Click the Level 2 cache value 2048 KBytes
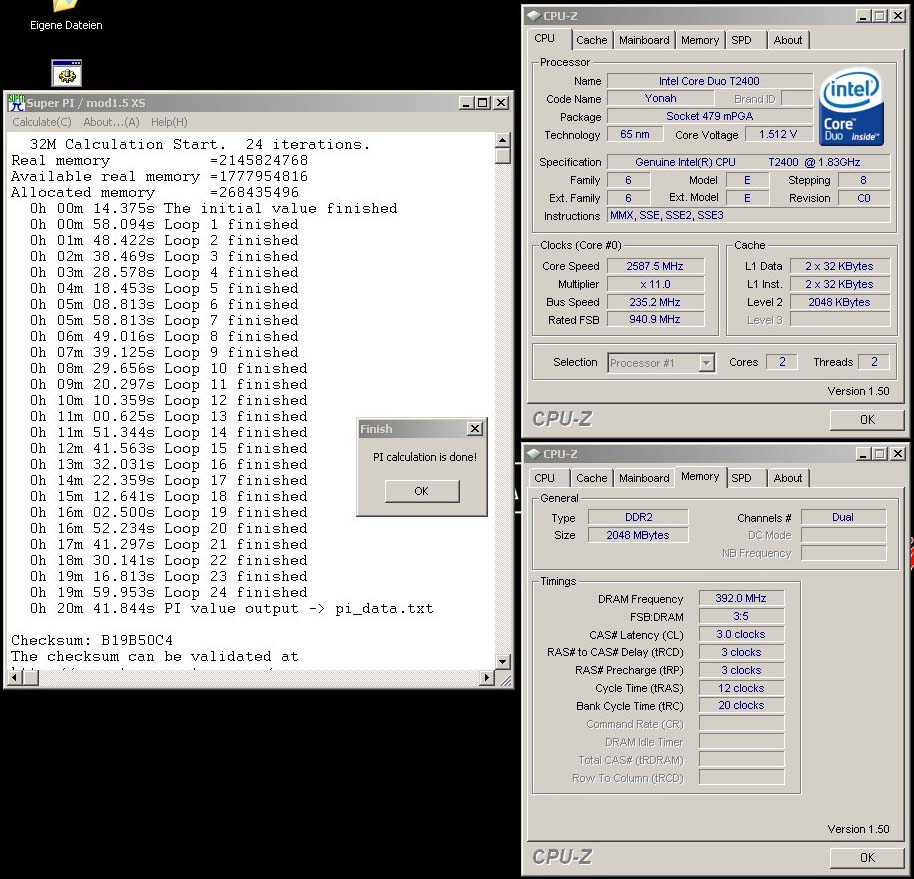The height and width of the screenshot is (879, 914). (x=839, y=302)
